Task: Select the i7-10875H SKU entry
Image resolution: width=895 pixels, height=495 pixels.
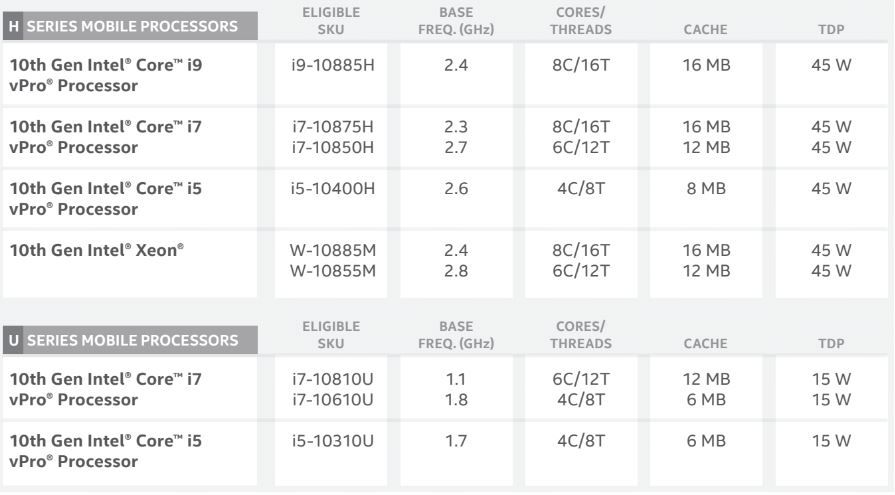Action: (x=330, y=127)
